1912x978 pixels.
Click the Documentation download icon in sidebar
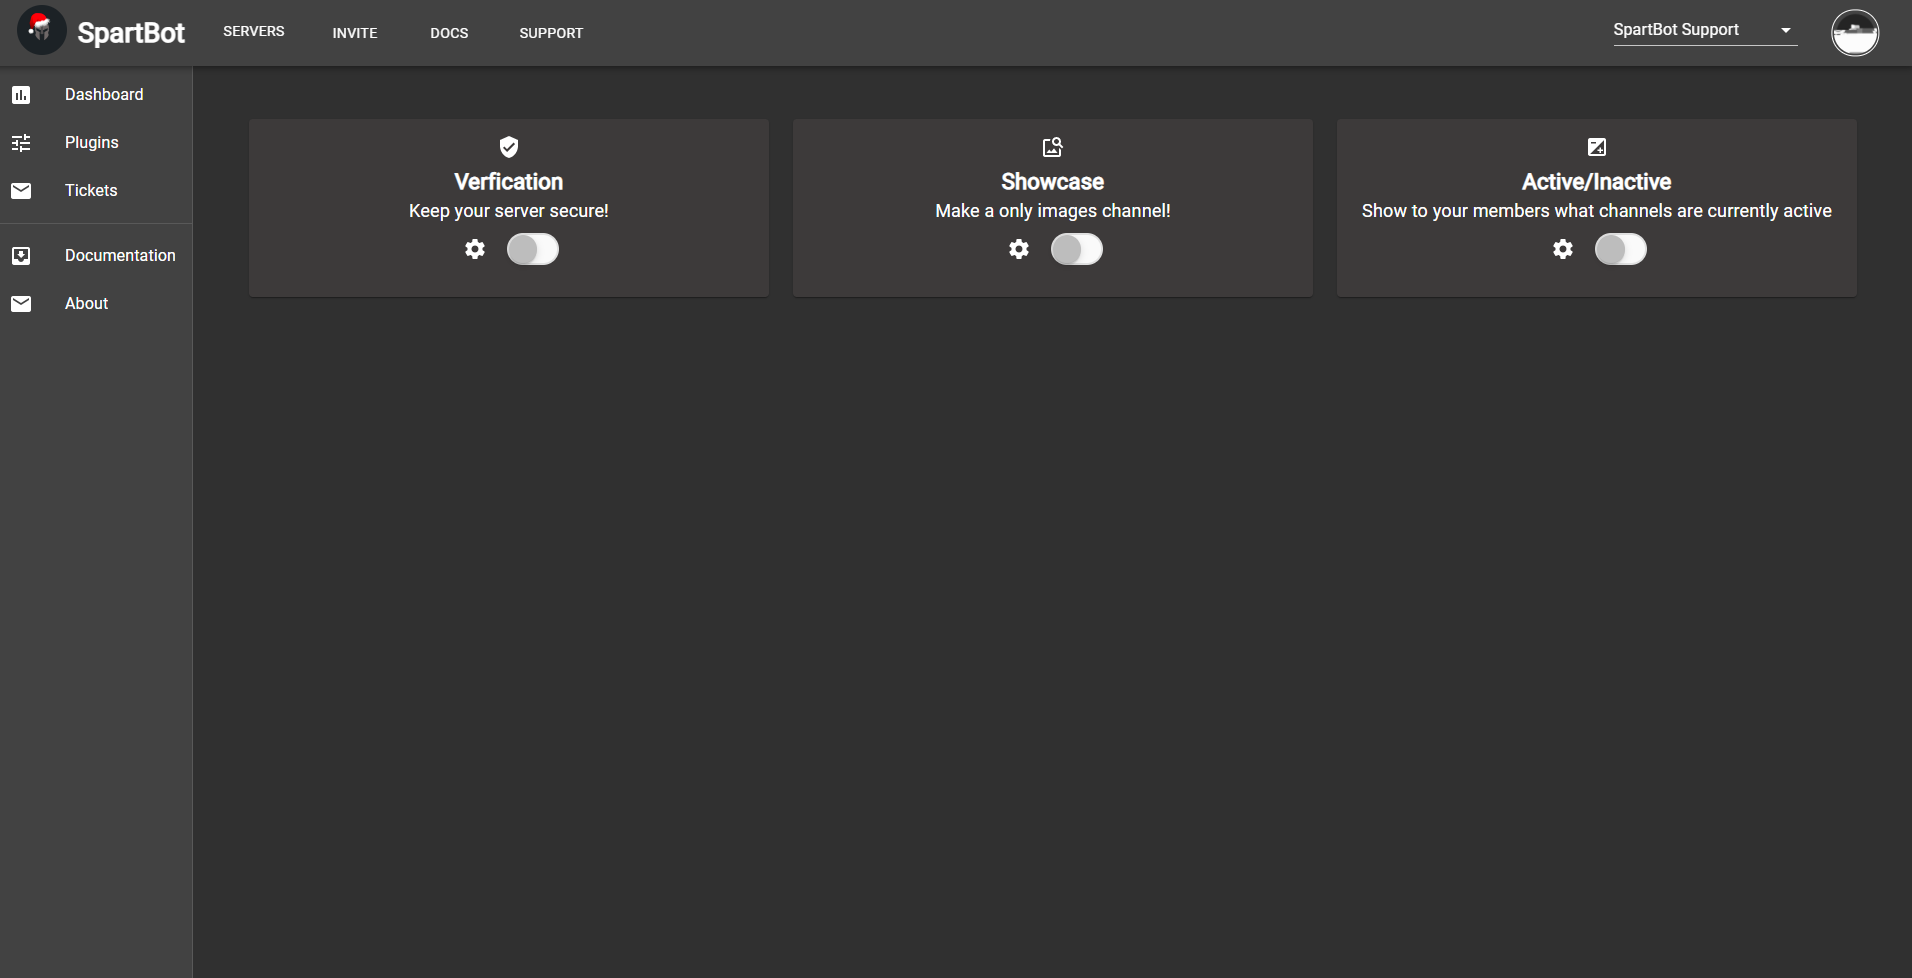point(21,256)
